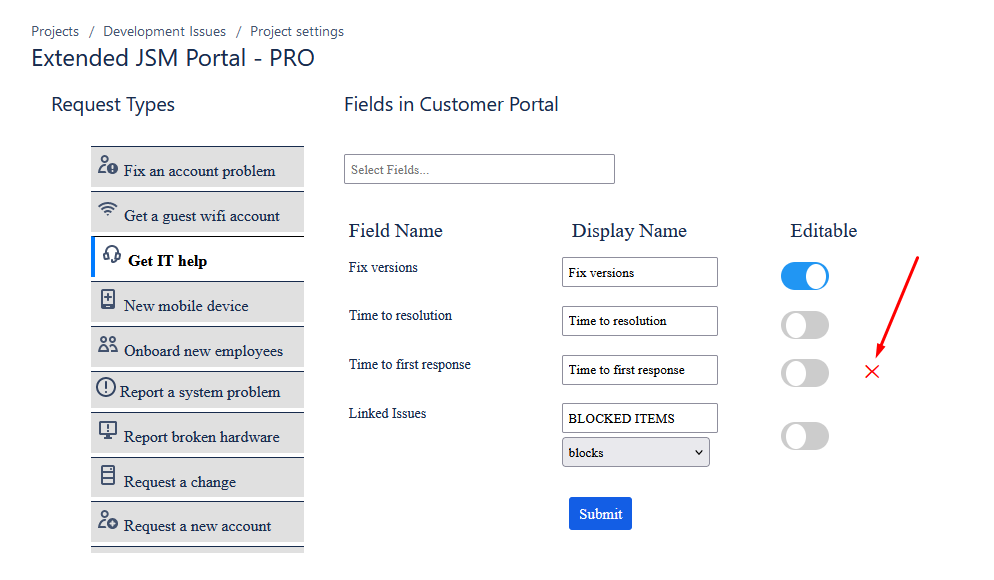This screenshot has width=994, height=580.
Task: Disable Editable toggle for Fix versions
Action: pos(805,276)
